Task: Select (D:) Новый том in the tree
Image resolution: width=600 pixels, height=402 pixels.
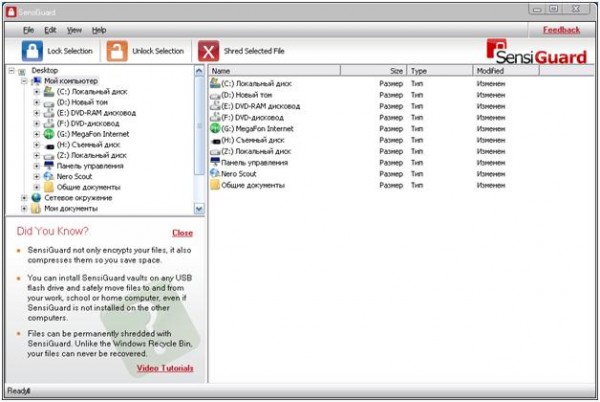Action: 82,102
